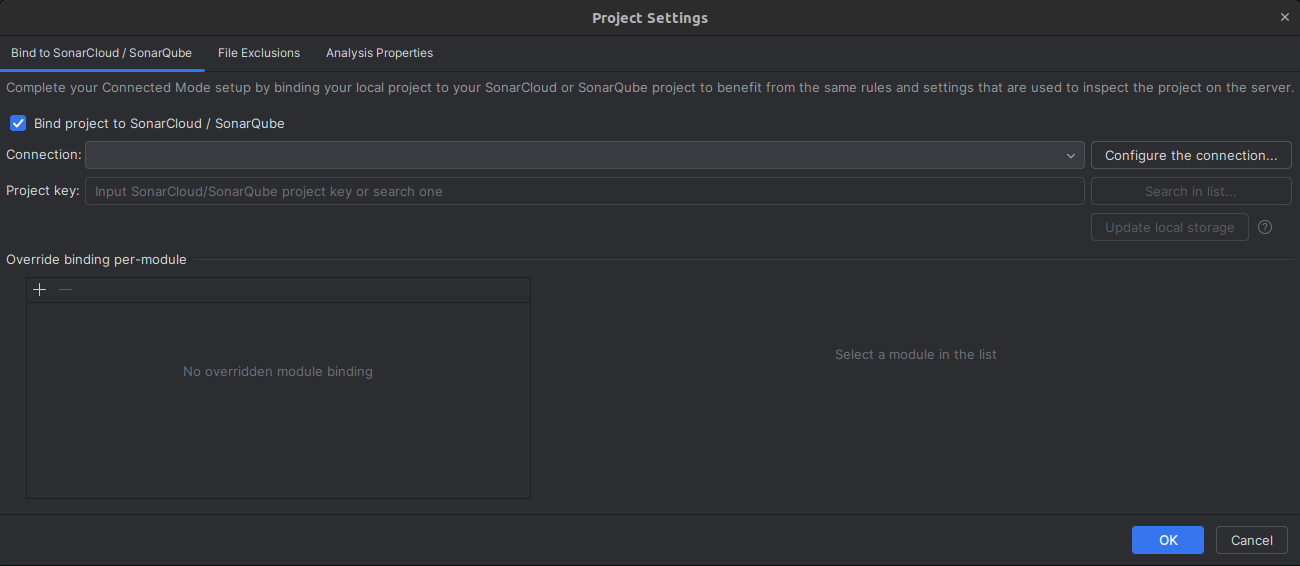Click 'Select a module in the list' text

pos(916,354)
